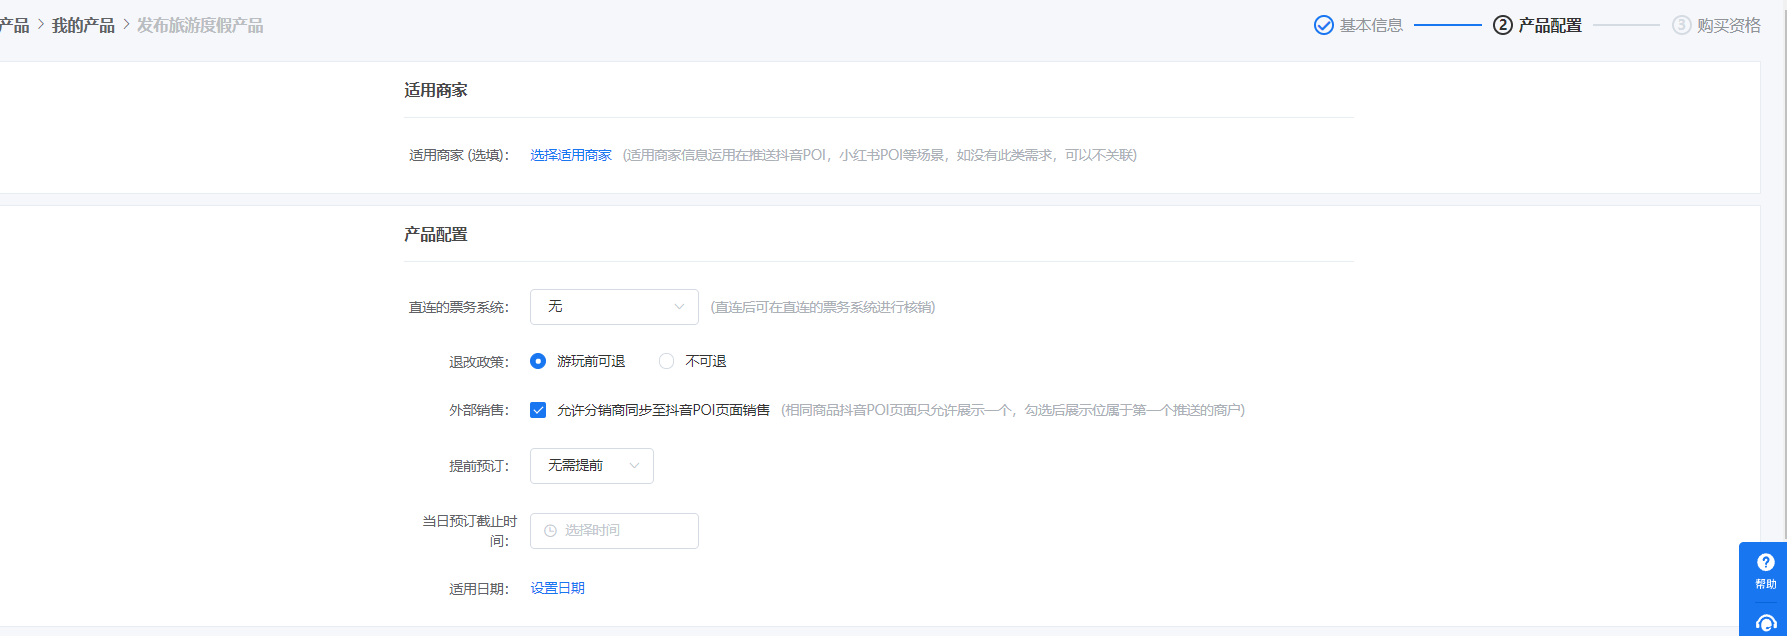The height and width of the screenshot is (636, 1787).
Task: Click the 适用日期 label
Action: [478, 589]
